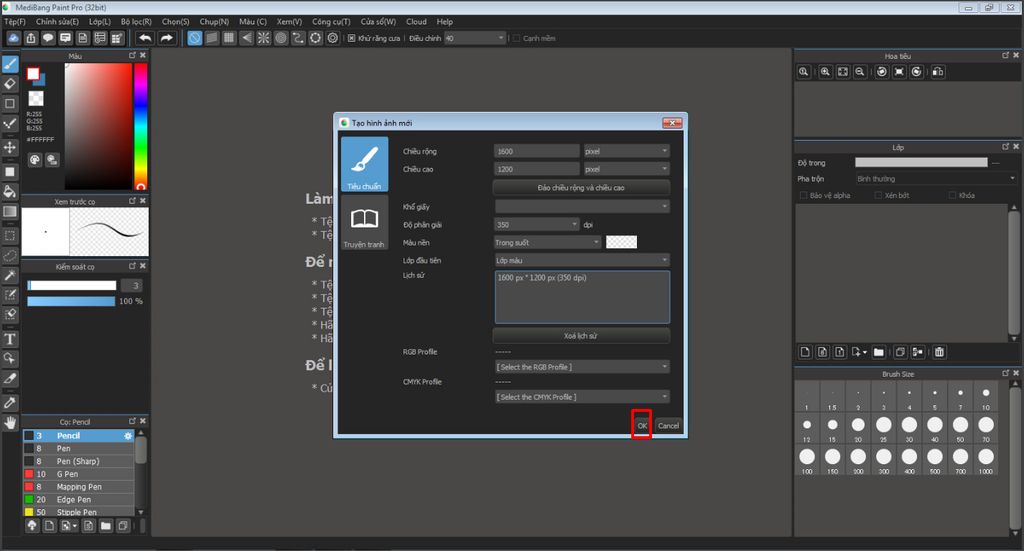Click the Undo arrow in top toolbar
The height and width of the screenshot is (551, 1024).
[145, 38]
